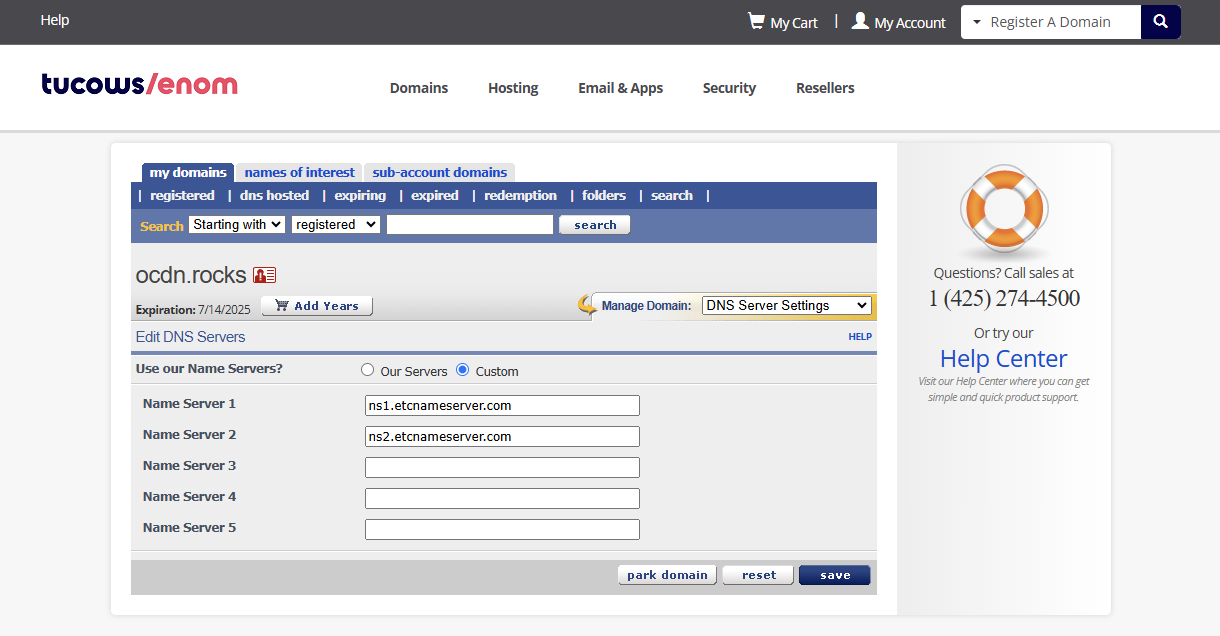This screenshot has width=1220, height=636.
Task: Click the tucows/enom logo
Action: 139,85
